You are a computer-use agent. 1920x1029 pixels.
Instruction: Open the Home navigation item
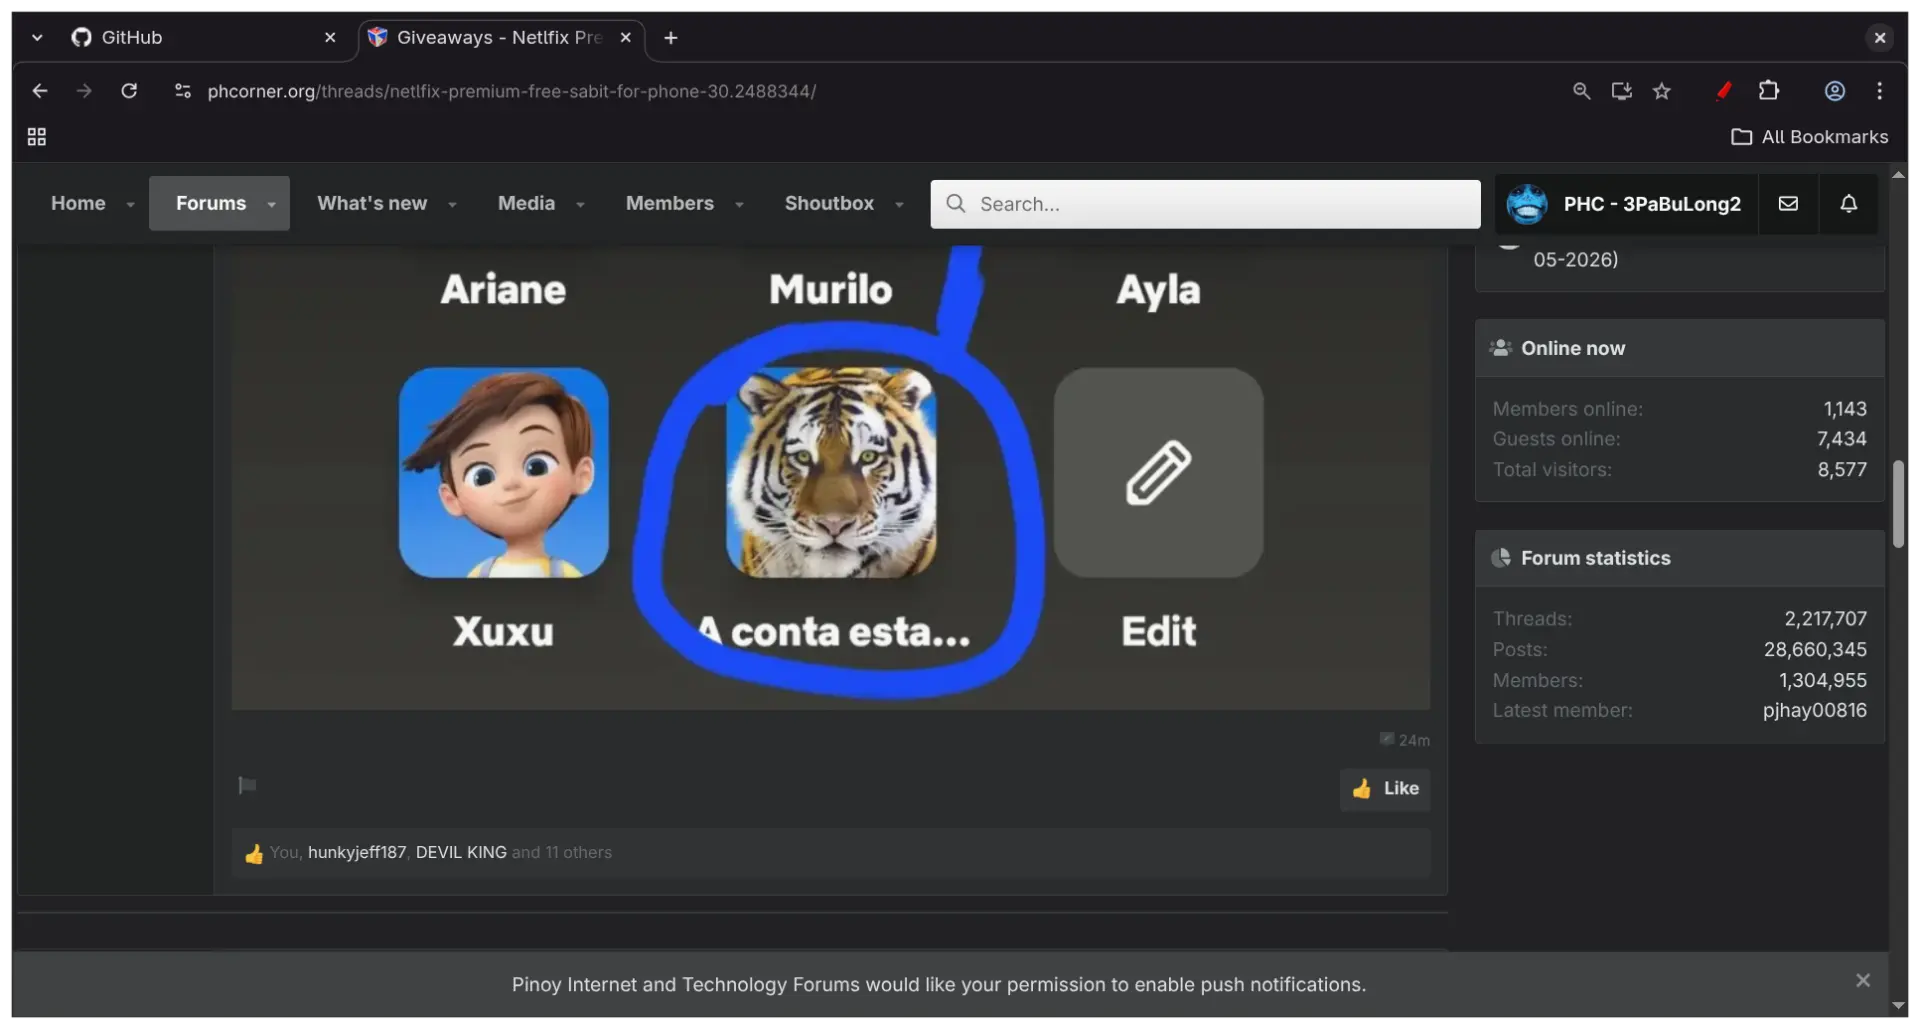tap(78, 204)
